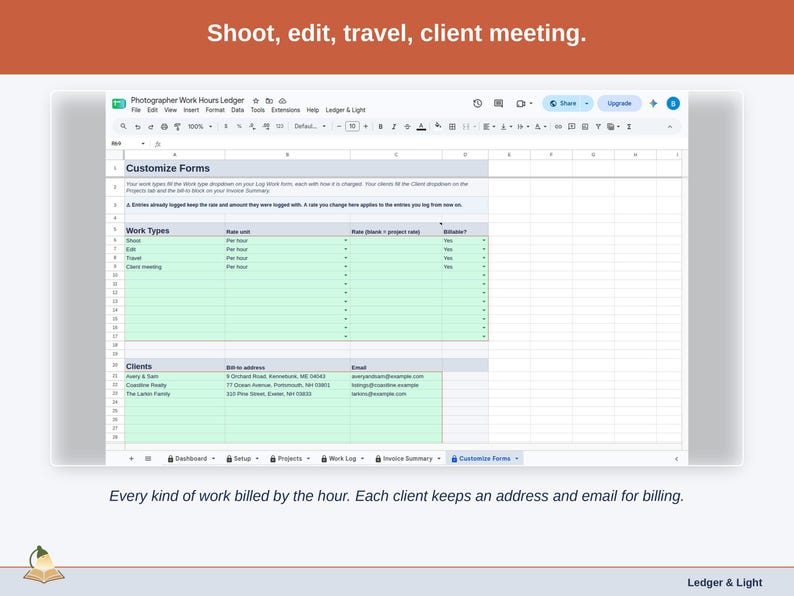Open the name box dropdown arrow
794x596 pixels.
coord(143,144)
